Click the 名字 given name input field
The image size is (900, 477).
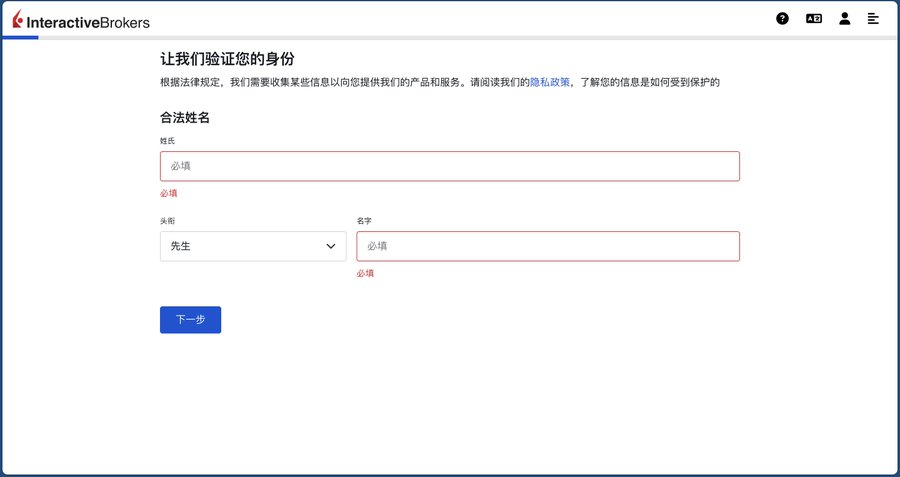548,246
